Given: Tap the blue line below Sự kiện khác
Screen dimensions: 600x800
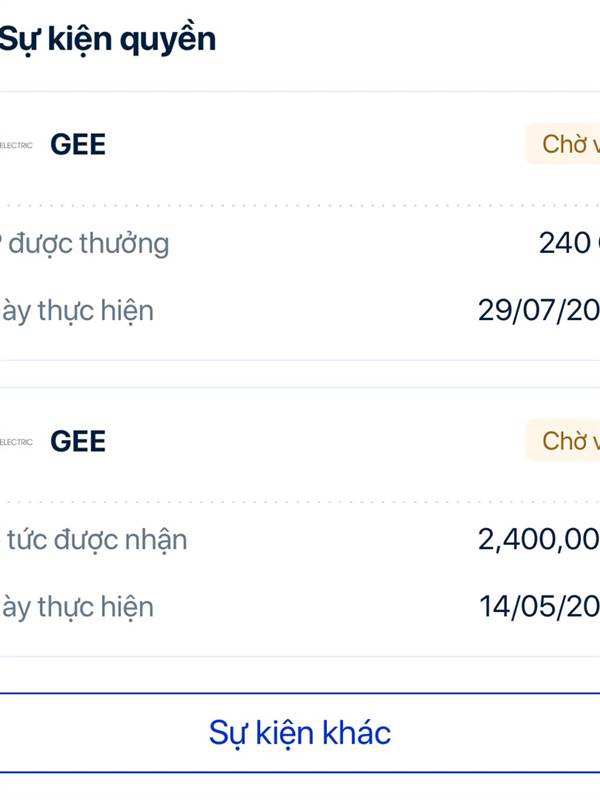Looking at the screenshot, I should pyautogui.click(x=300, y=772).
